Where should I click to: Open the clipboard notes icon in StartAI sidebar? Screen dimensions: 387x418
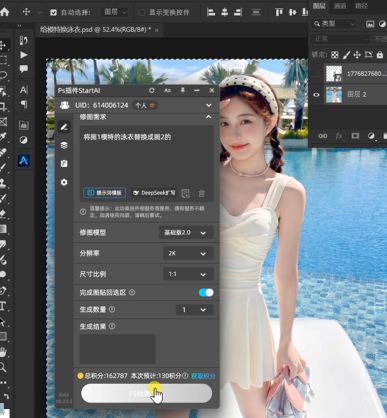(x=64, y=164)
